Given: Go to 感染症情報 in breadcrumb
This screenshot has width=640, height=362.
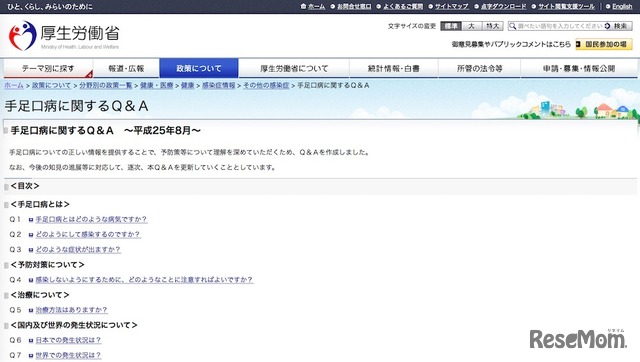Looking at the screenshot, I should [219, 85].
